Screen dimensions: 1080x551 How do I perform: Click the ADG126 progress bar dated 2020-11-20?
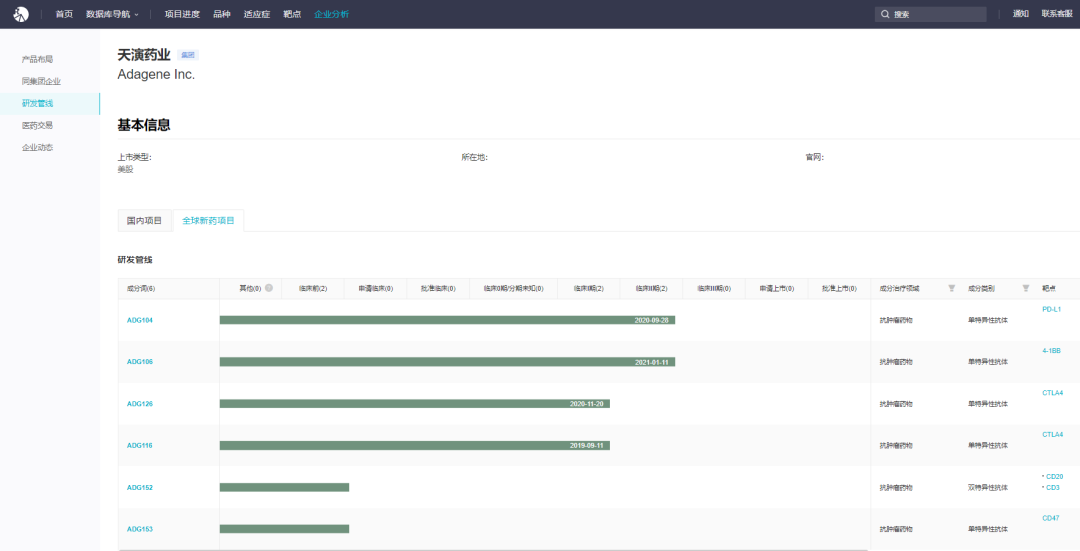[x=415, y=404]
